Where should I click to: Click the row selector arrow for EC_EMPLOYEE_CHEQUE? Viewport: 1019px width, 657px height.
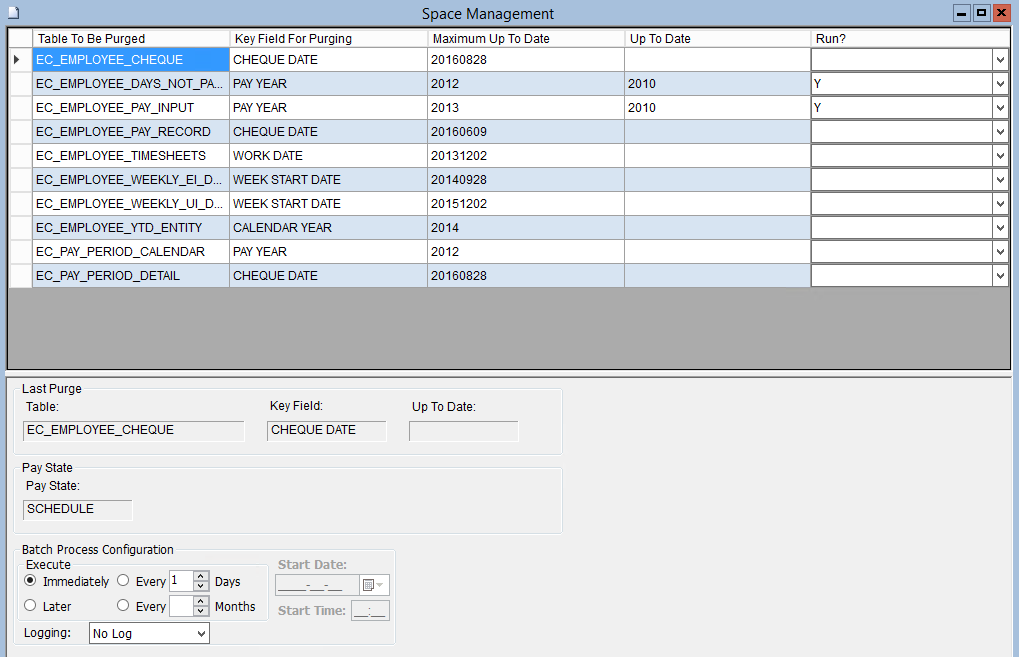click(17, 60)
